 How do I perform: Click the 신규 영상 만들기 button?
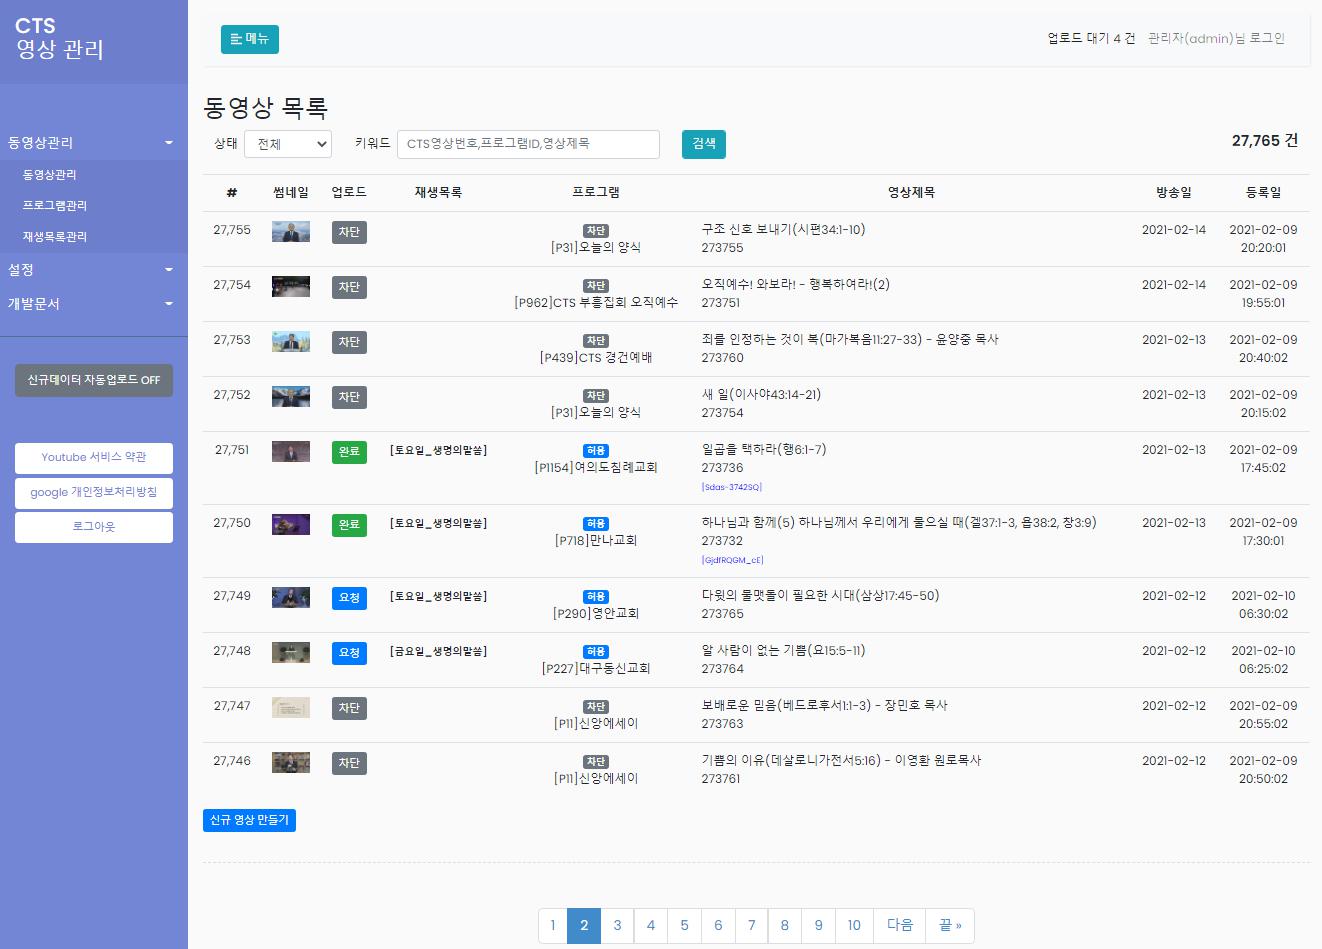tap(249, 820)
